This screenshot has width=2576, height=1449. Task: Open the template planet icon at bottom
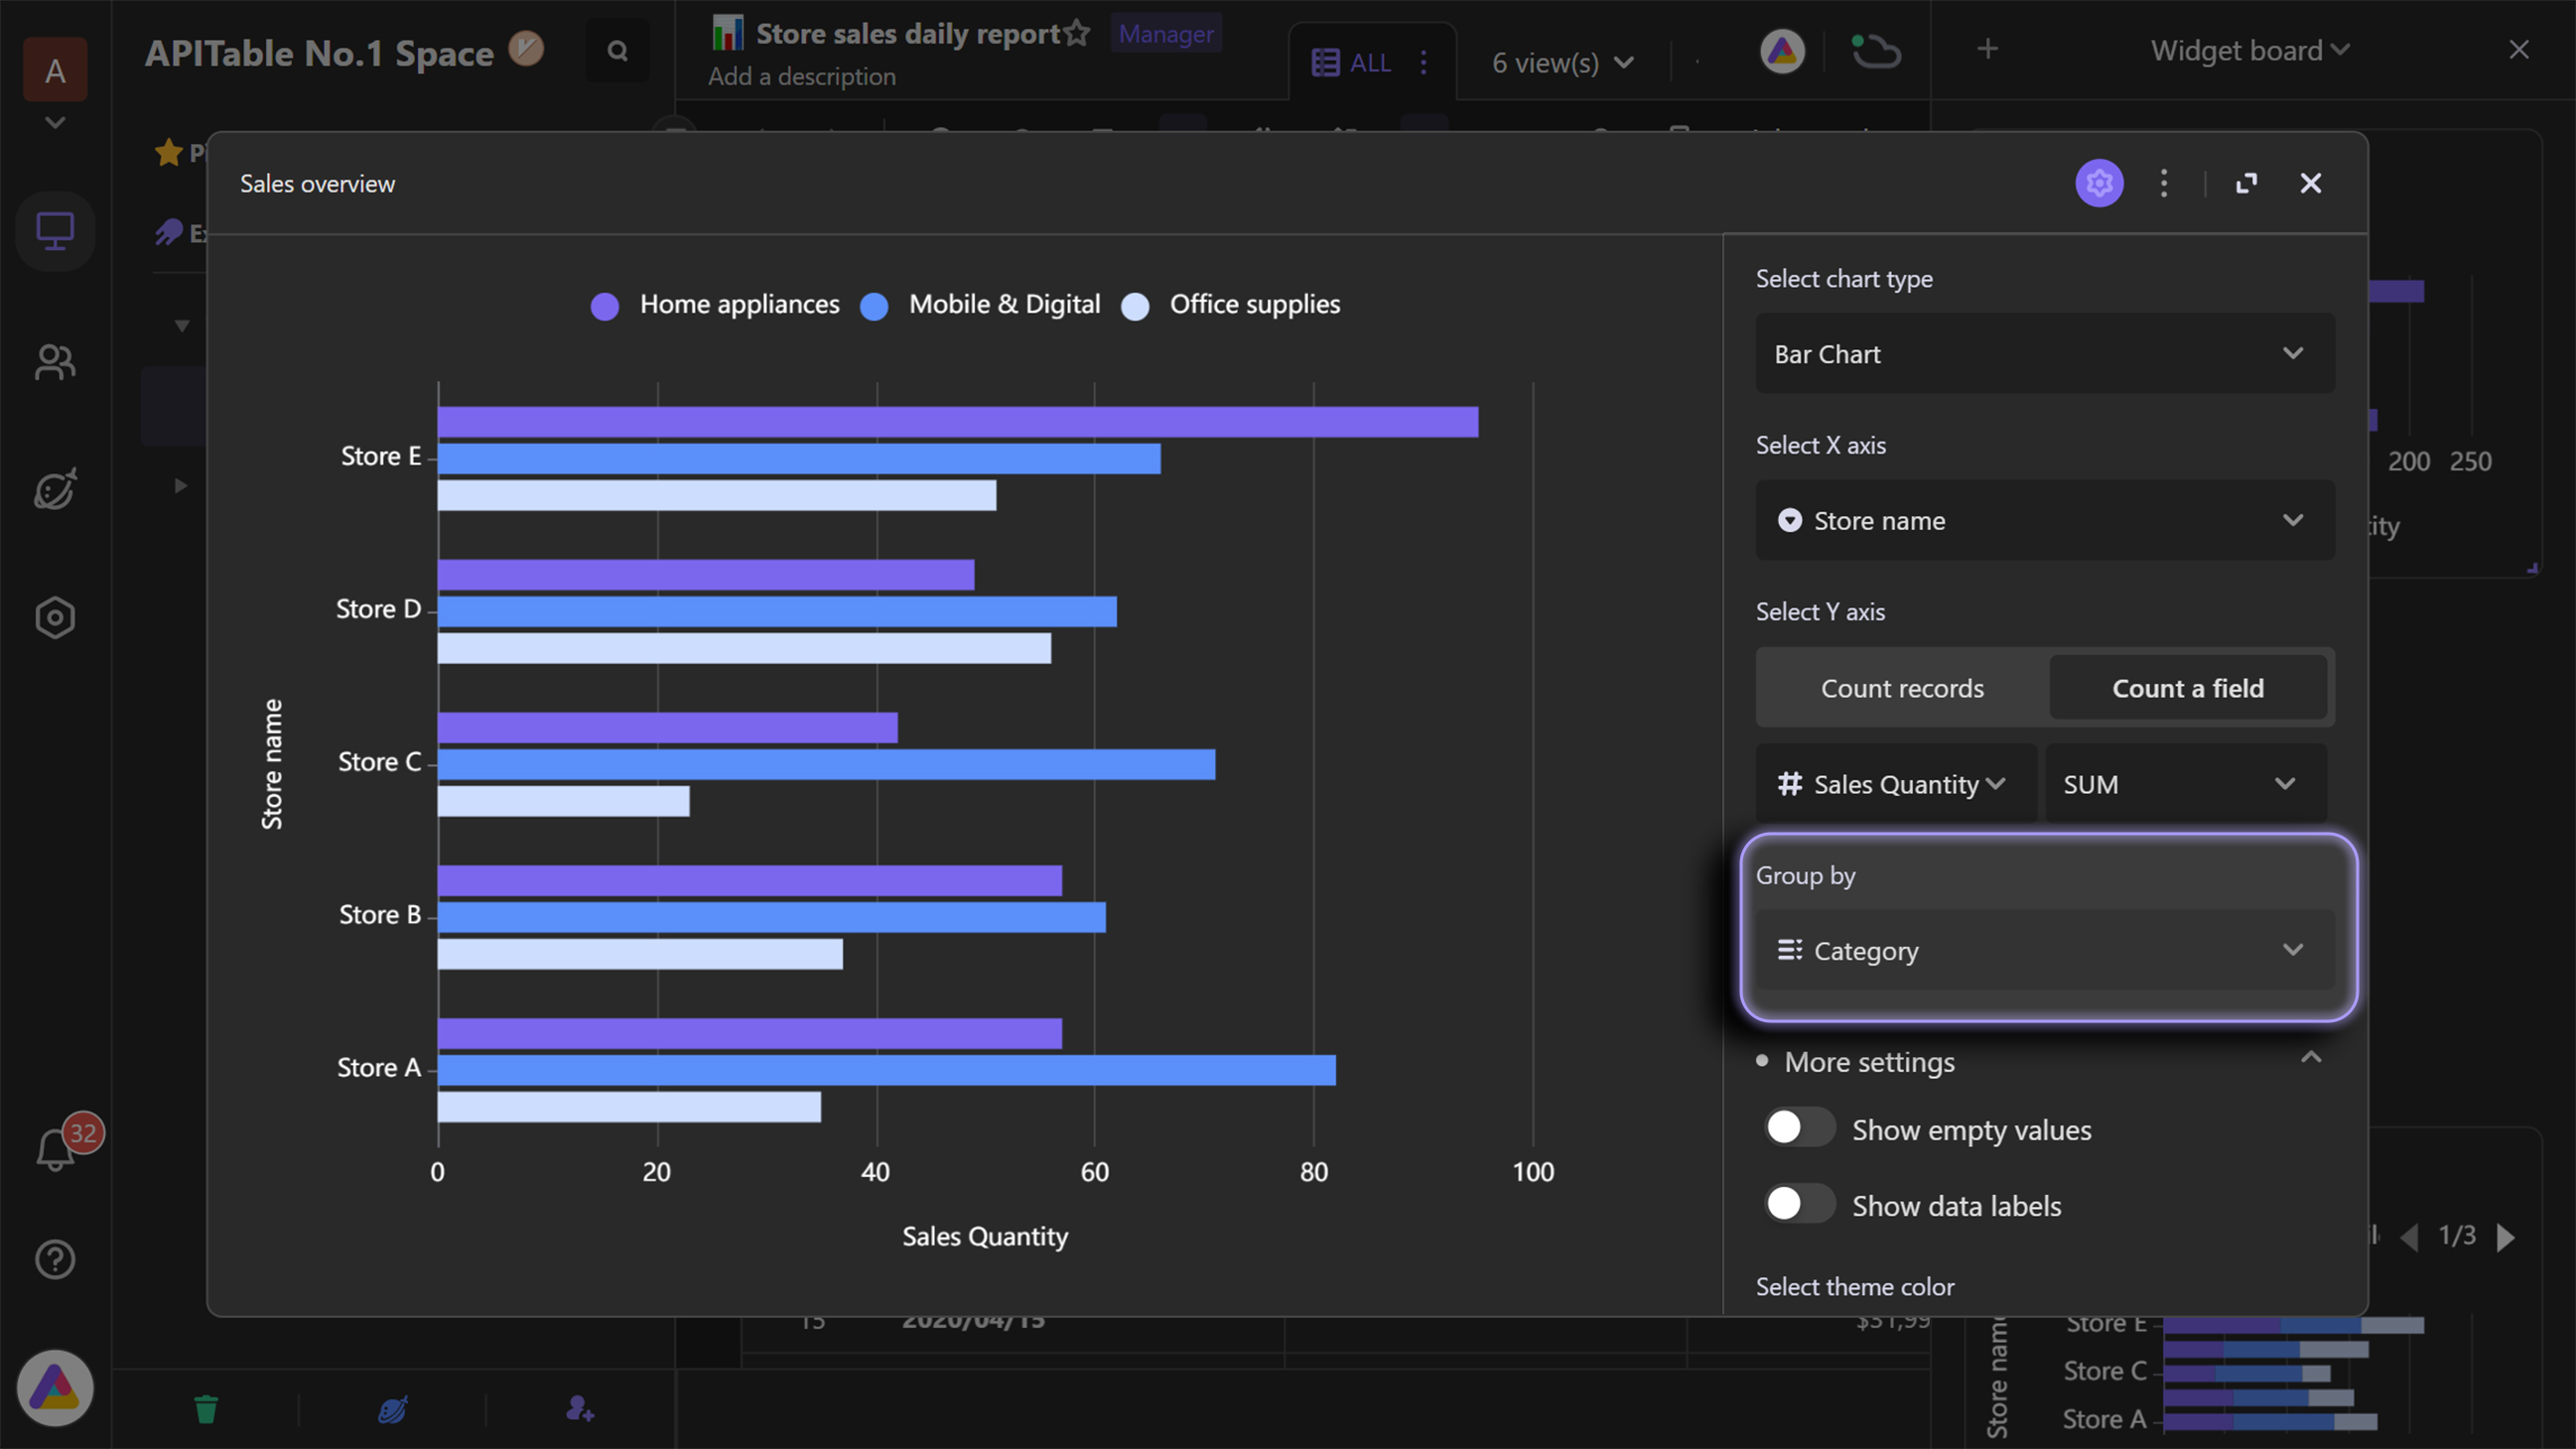point(392,1409)
